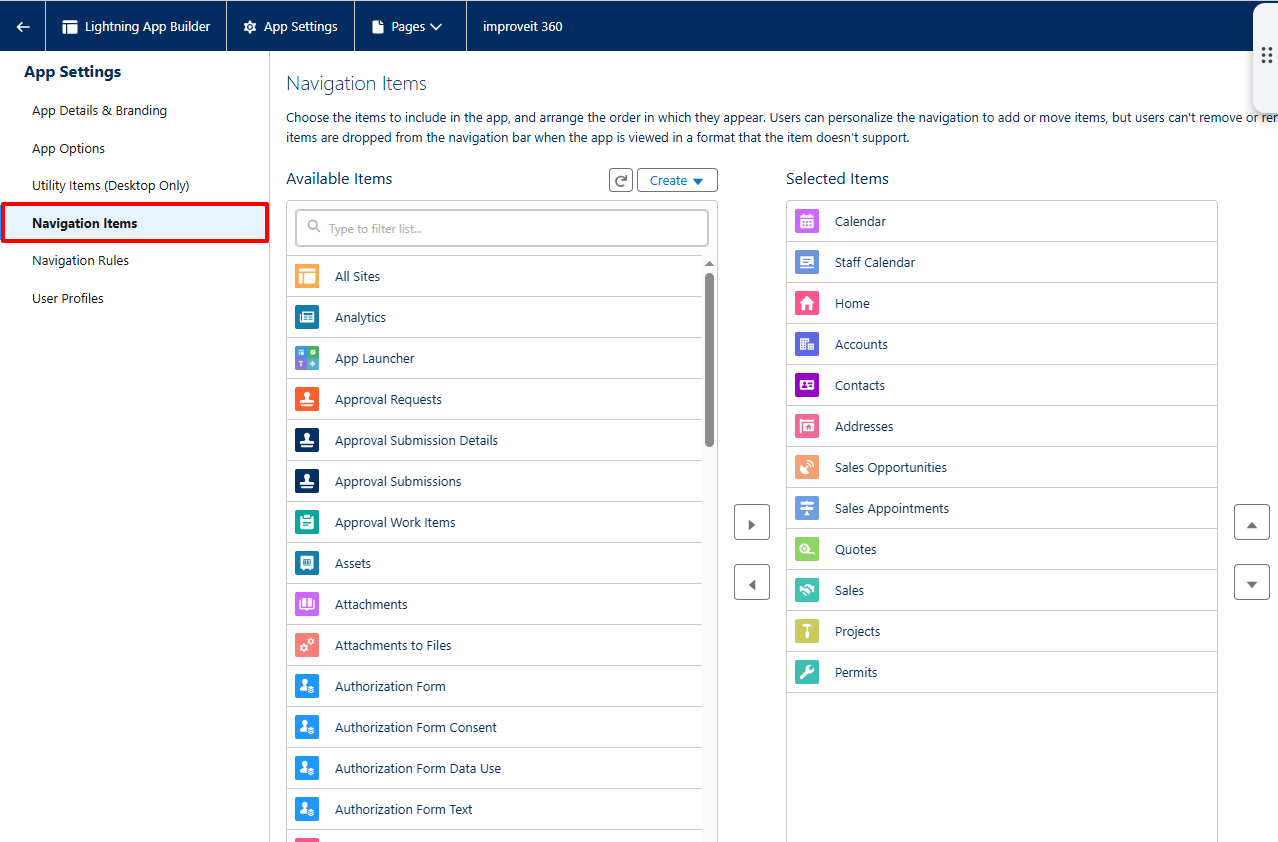Click the Sales Appointments icon
Viewport: 1278px width, 842px height.
[x=807, y=508]
